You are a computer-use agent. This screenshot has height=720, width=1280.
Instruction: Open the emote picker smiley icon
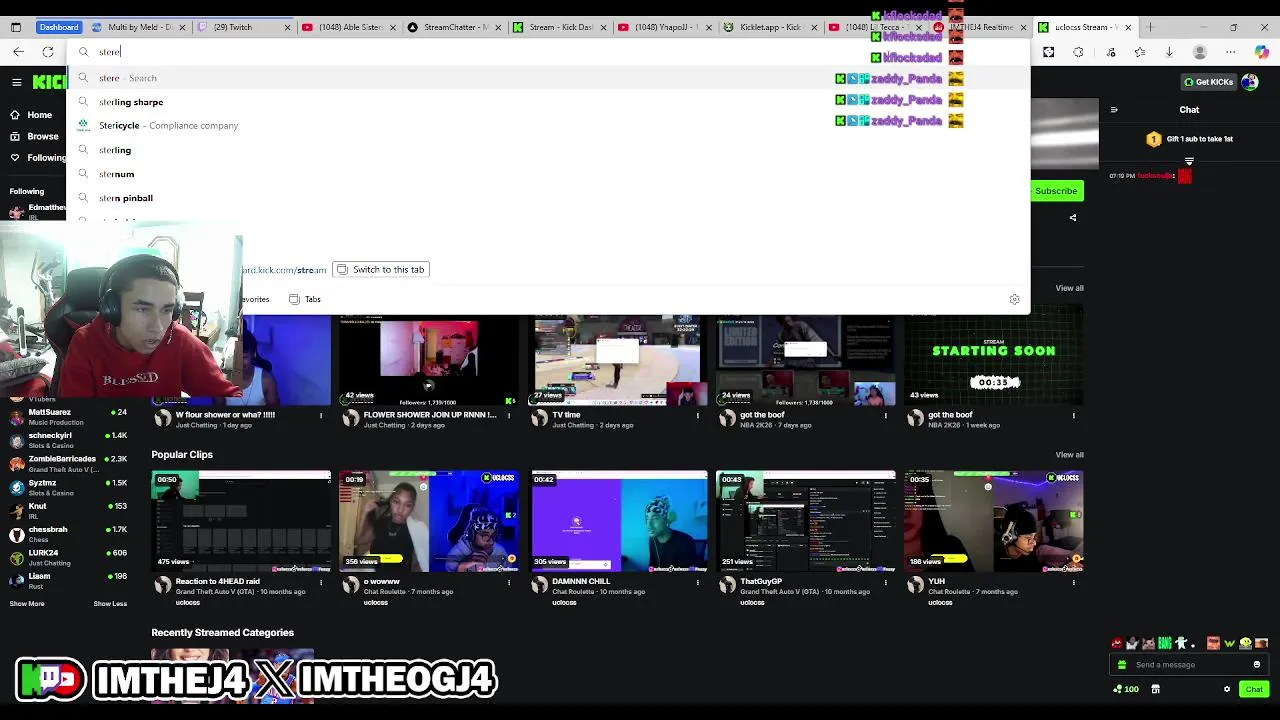click(1257, 665)
